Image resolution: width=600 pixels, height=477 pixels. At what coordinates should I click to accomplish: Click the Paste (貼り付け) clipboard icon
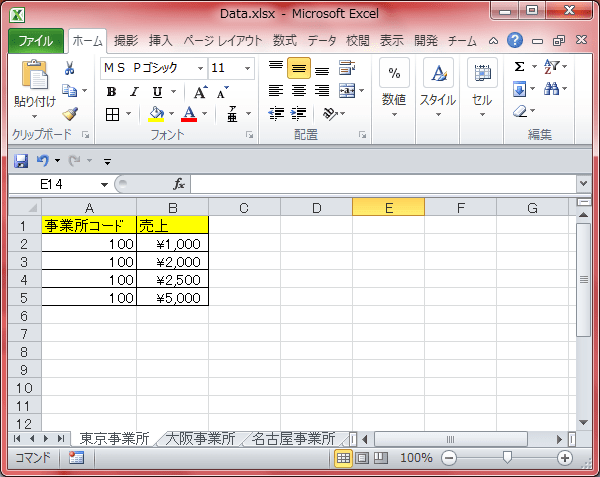point(33,76)
